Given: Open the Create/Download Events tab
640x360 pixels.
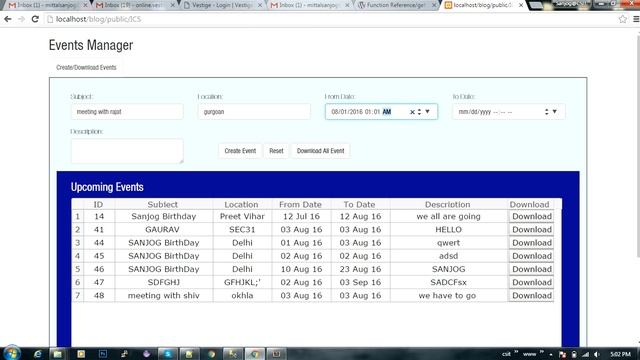Looking at the screenshot, I should (86, 67).
